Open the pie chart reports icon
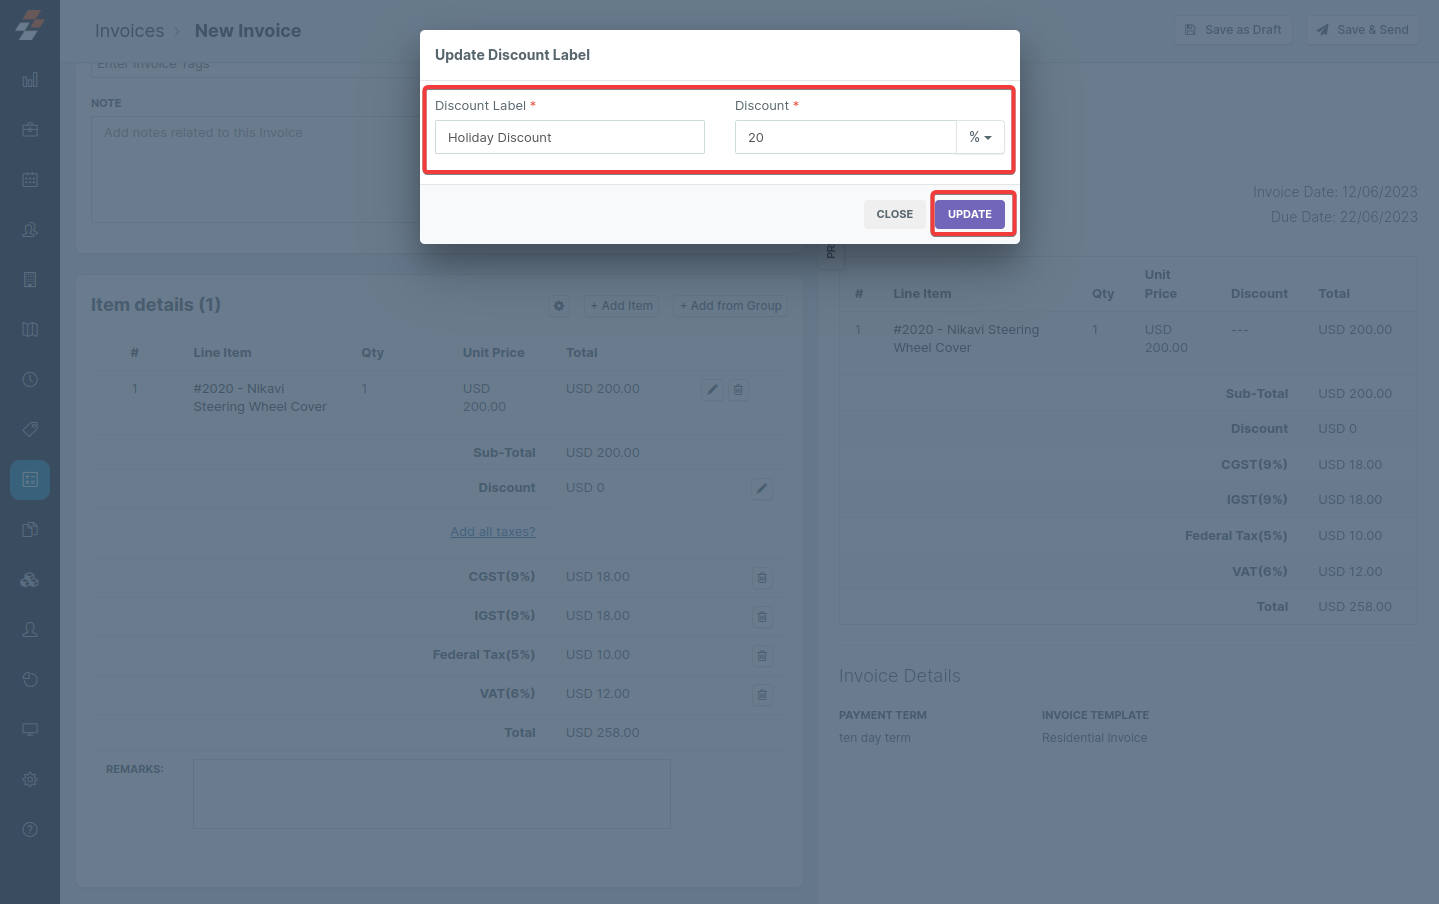This screenshot has width=1439, height=904. tap(30, 680)
